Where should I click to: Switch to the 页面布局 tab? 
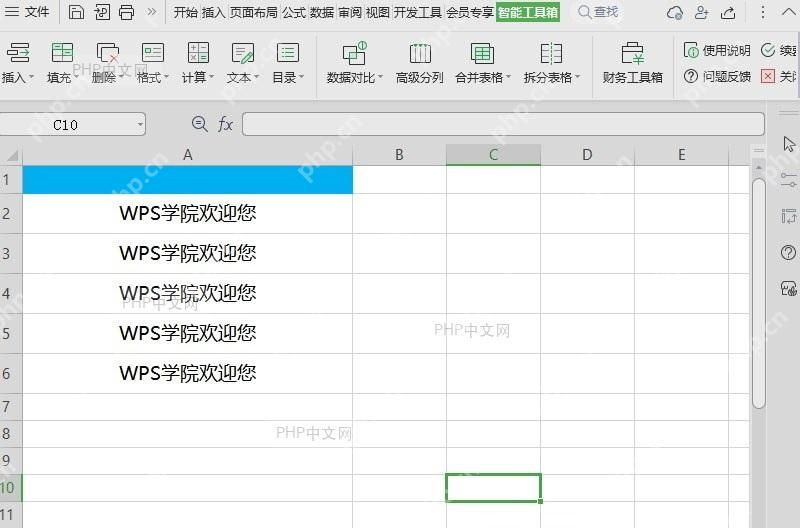point(254,12)
